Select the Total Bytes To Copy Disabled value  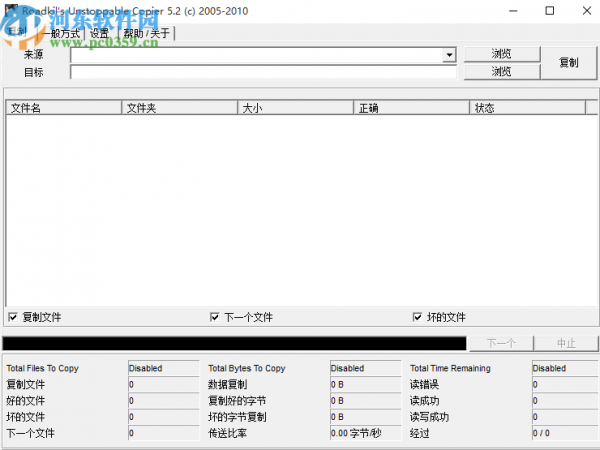(365, 368)
